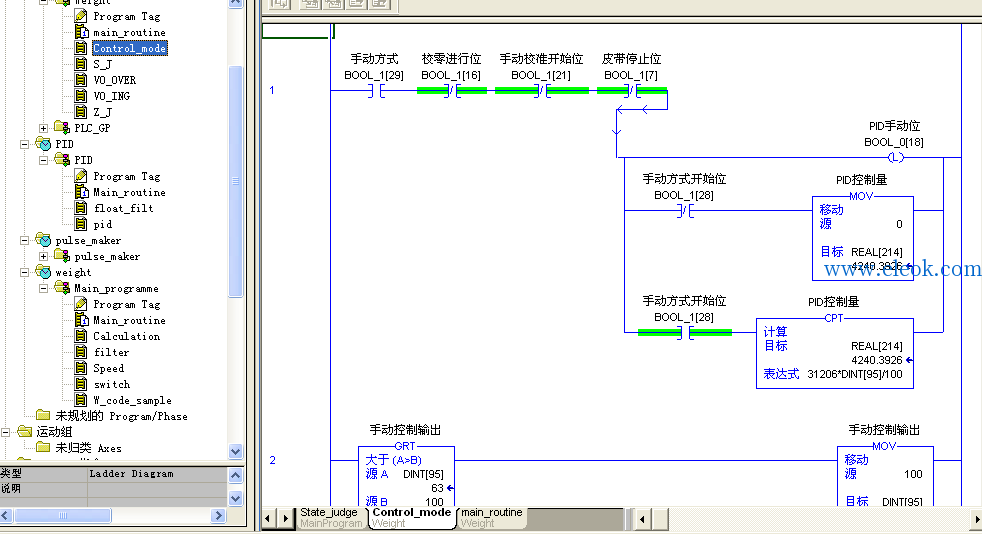Click the 未归类 Axes folder icon

(x=43, y=447)
